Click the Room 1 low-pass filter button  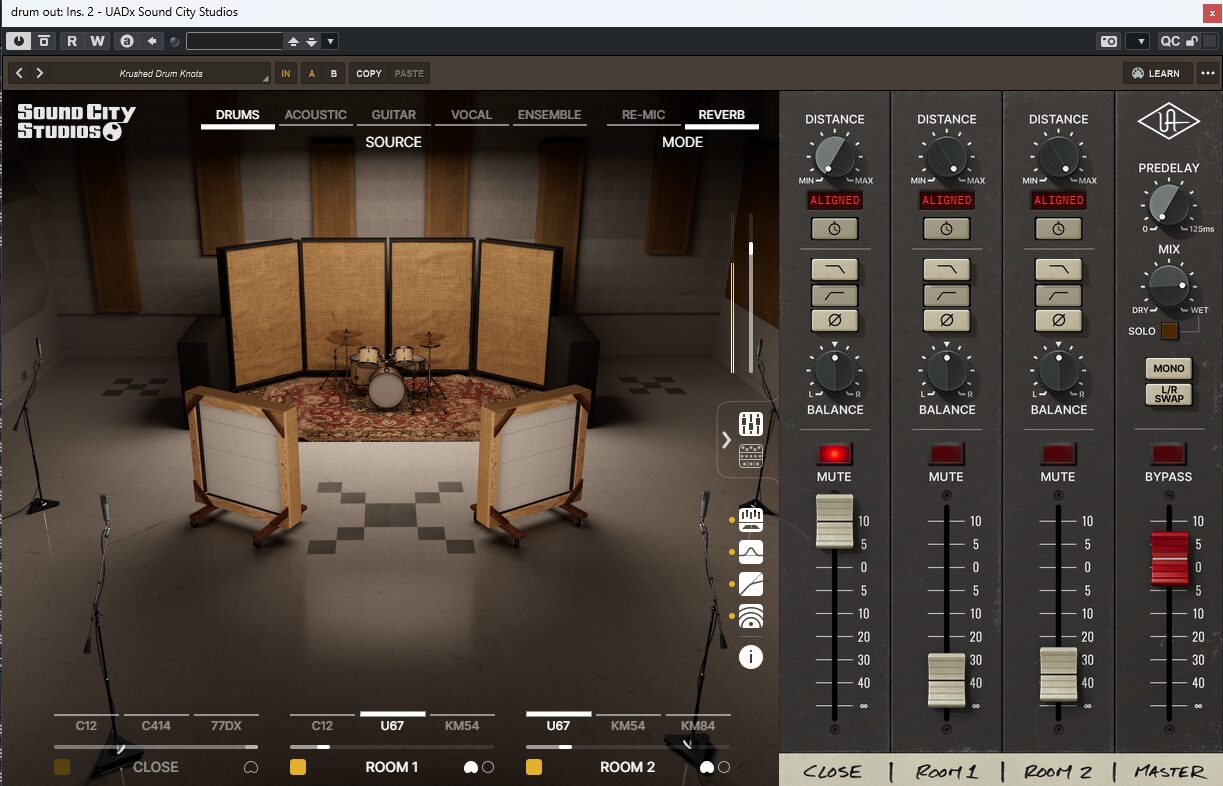[946, 269]
